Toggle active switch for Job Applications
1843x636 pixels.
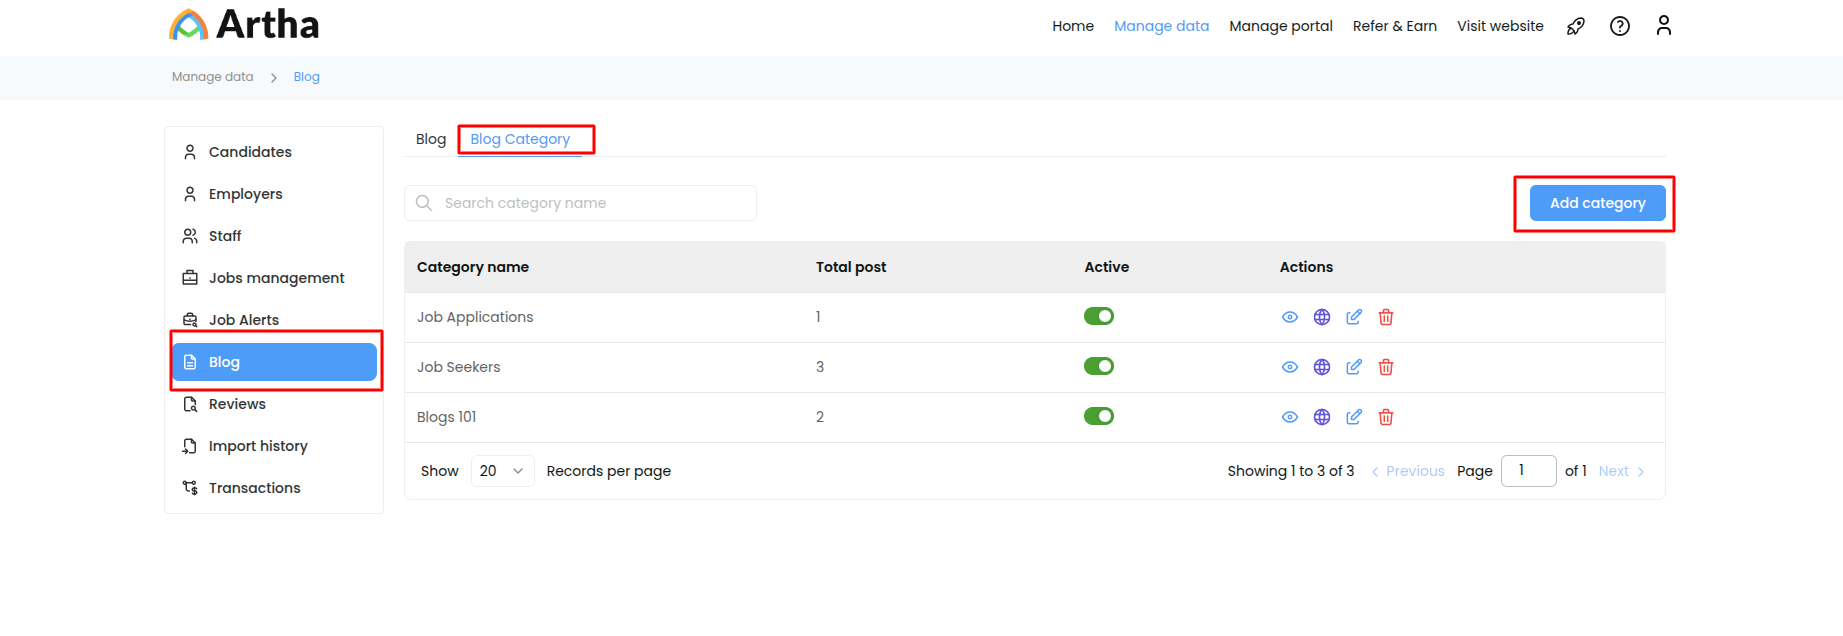tap(1099, 316)
